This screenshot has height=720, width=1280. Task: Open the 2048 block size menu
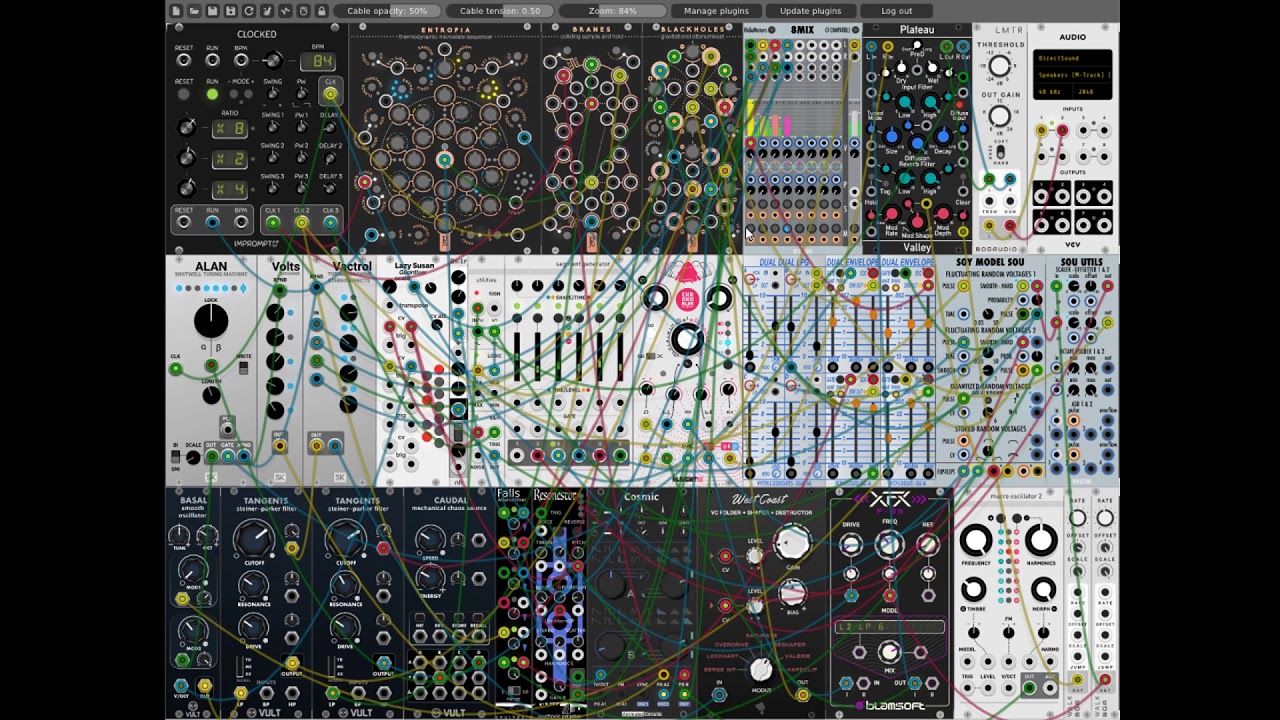[1090, 91]
